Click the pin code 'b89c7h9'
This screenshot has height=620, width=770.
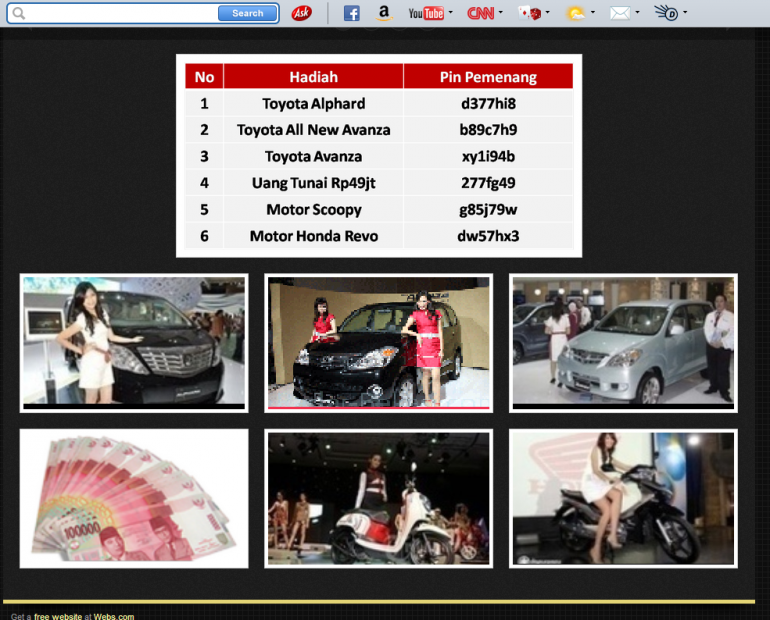click(488, 130)
